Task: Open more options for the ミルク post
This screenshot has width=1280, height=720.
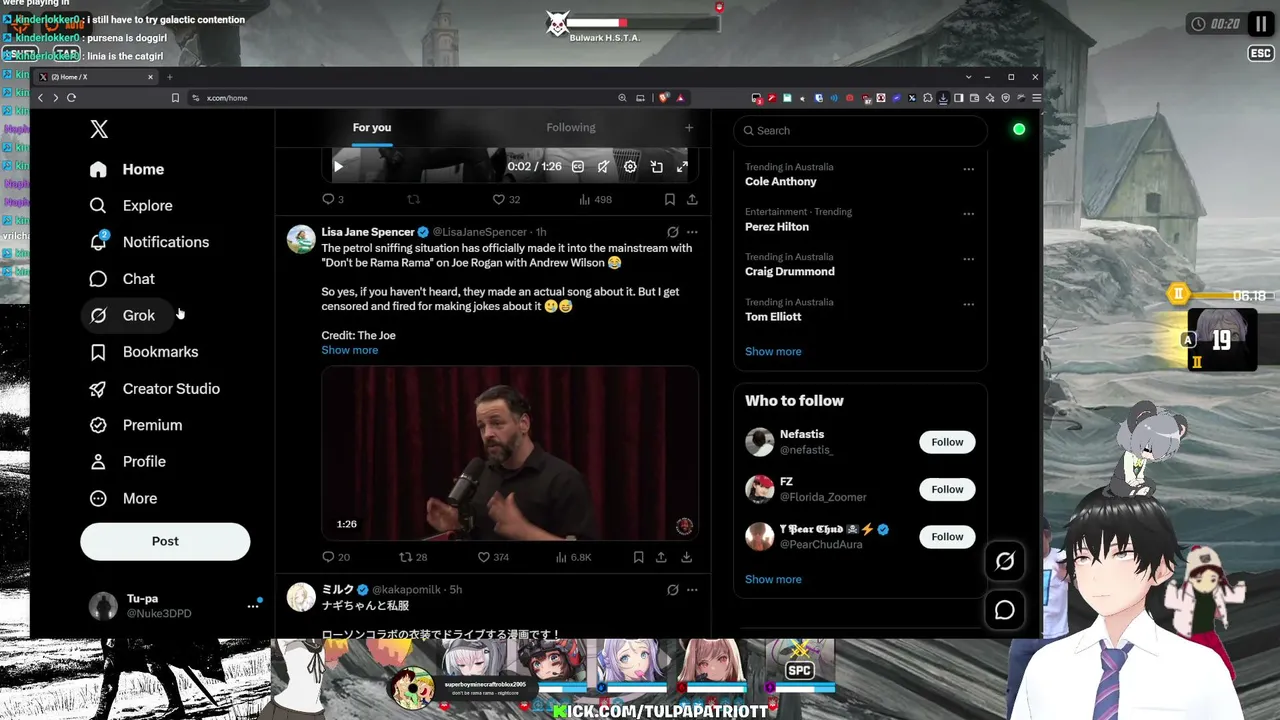Action: pos(692,590)
